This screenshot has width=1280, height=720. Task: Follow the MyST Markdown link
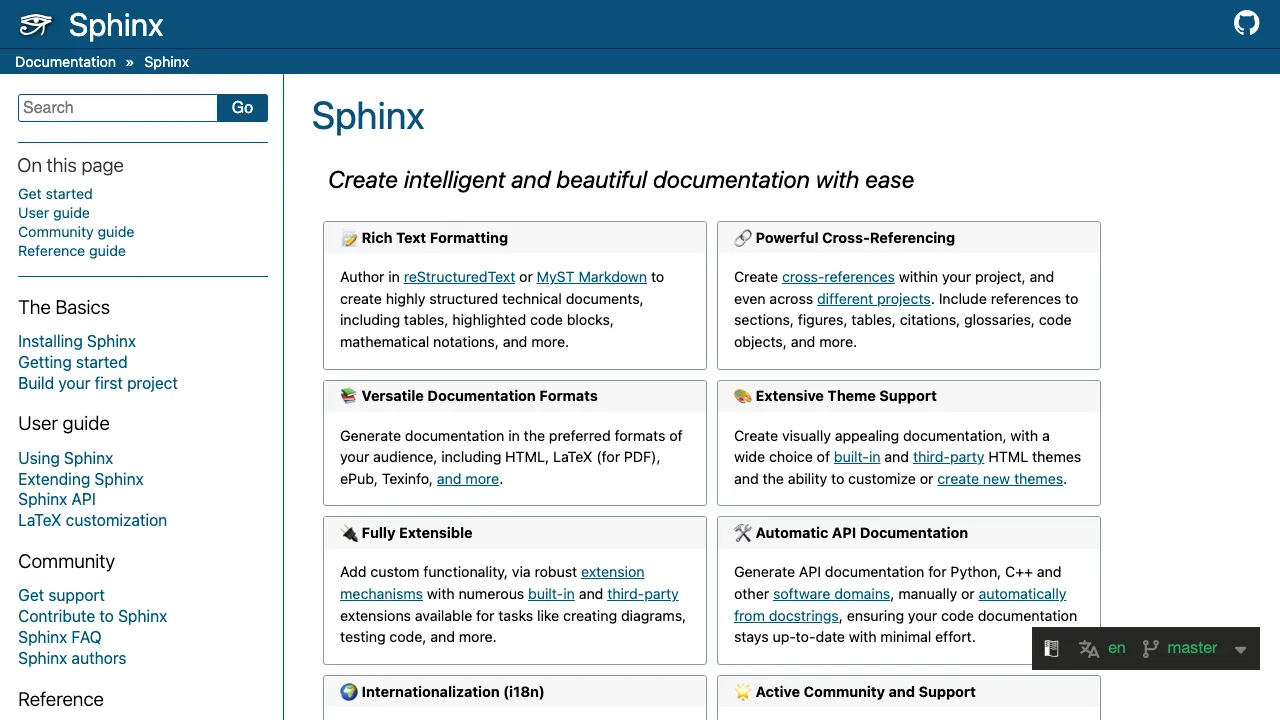click(591, 277)
